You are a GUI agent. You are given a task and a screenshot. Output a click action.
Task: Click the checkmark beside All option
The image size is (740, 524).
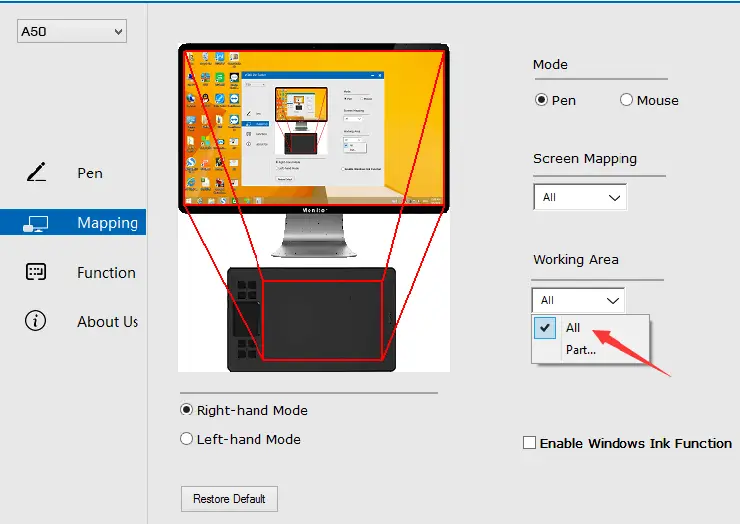pyautogui.click(x=545, y=328)
